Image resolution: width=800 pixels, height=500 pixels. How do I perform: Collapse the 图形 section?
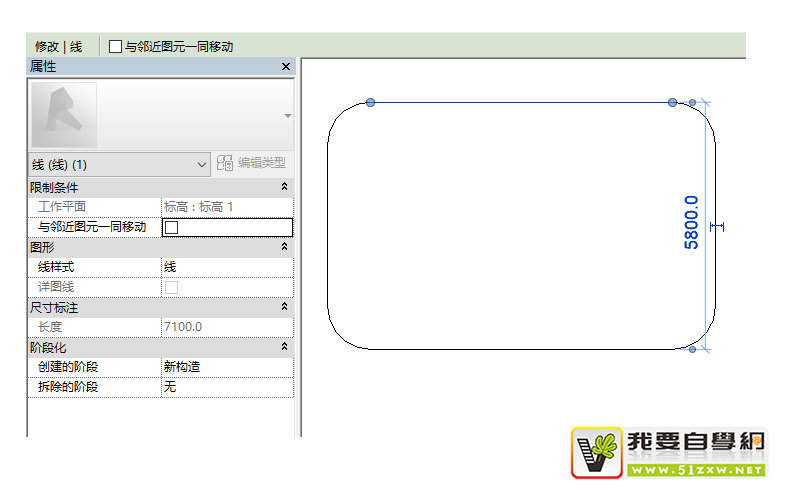(x=284, y=247)
